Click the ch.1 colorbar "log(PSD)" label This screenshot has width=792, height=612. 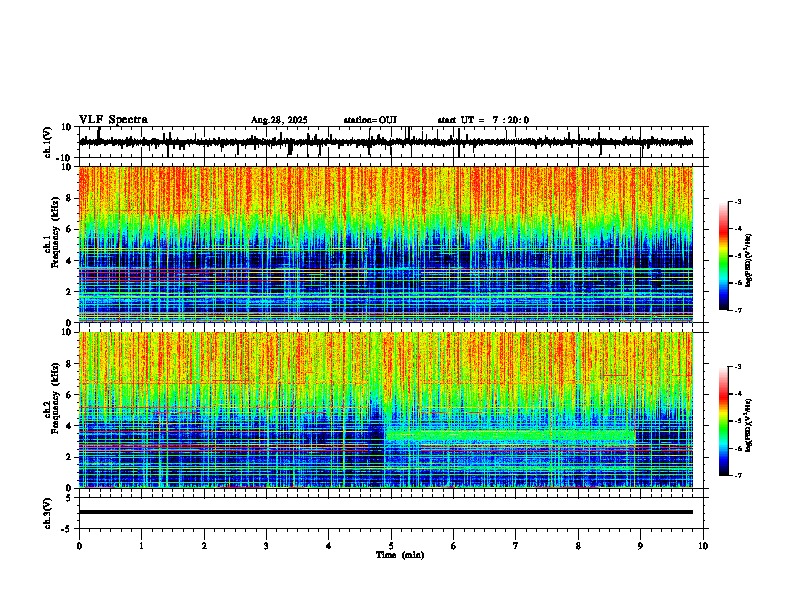click(x=749, y=260)
